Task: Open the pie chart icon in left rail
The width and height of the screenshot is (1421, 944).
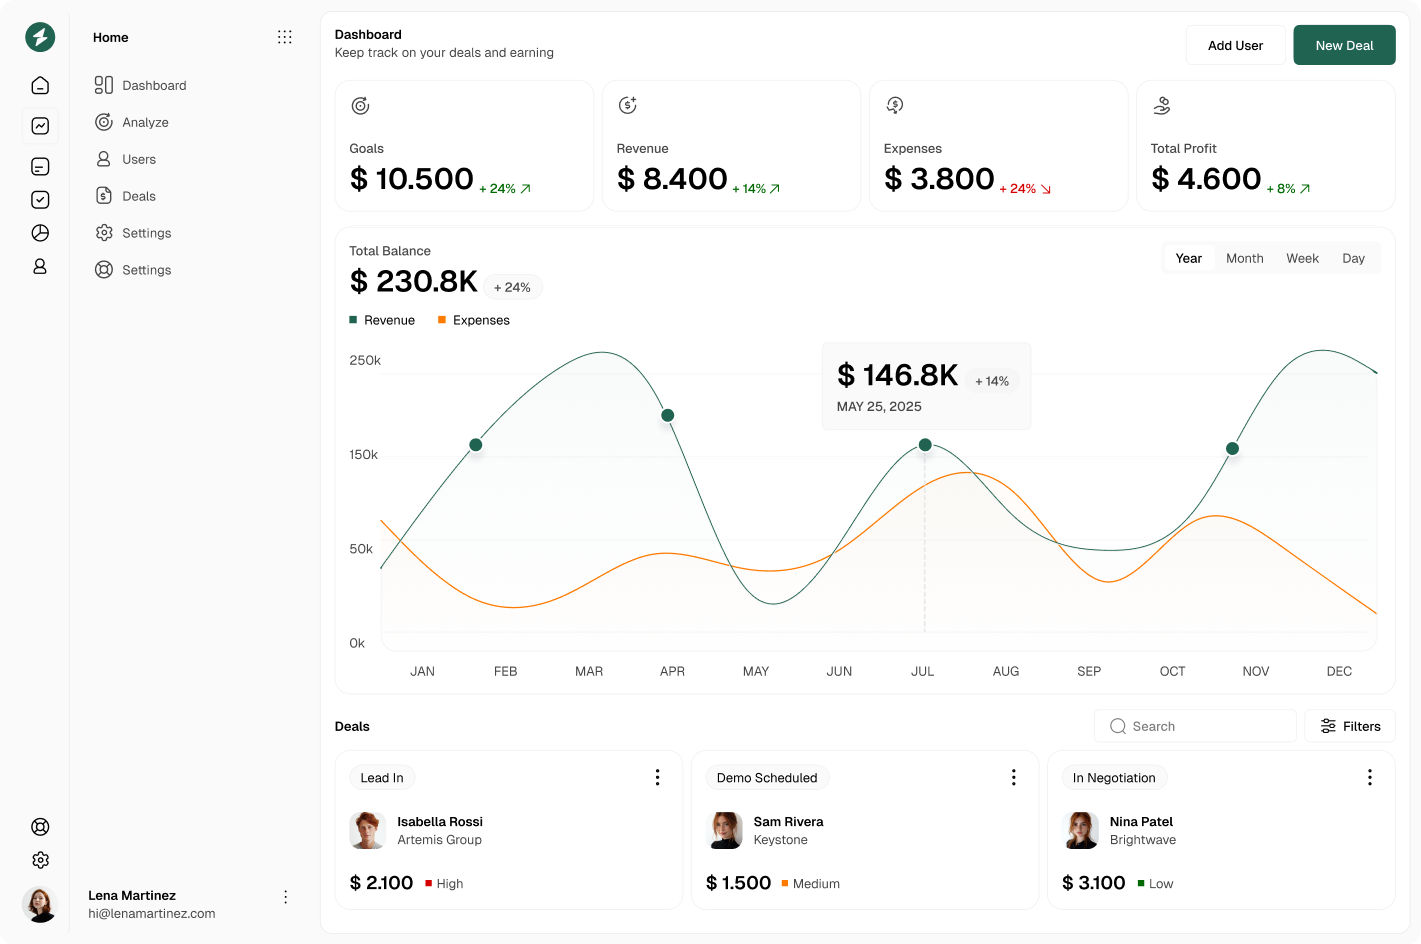Action: (40, 233)
